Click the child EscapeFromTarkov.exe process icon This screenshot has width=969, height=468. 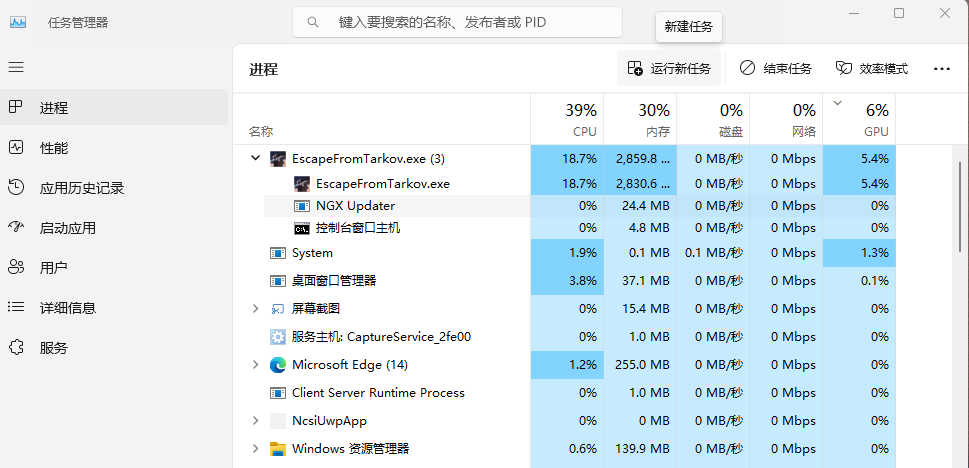pos(302,184)
